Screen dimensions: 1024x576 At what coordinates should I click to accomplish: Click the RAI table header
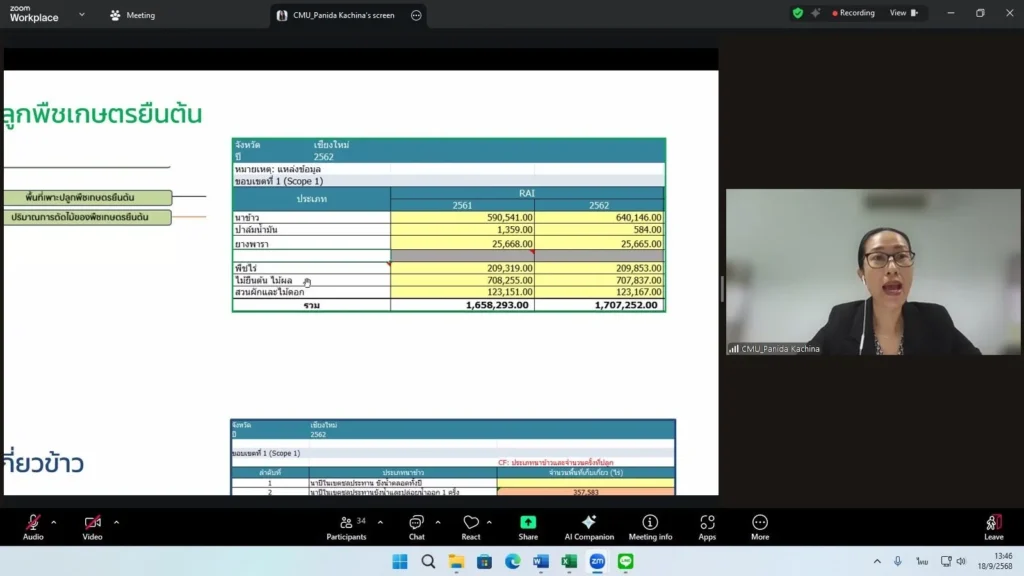[527, 193]
